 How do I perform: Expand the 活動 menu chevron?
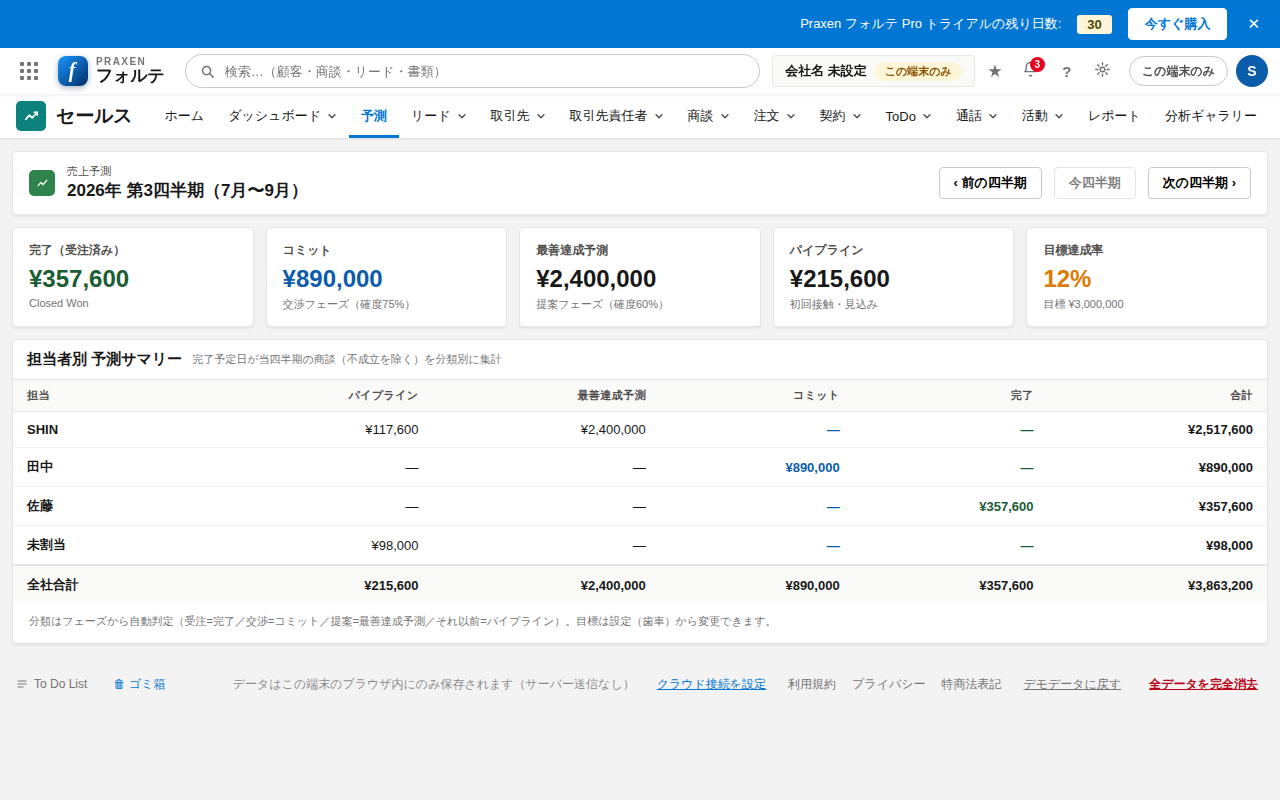click(x=1059, y=116)
